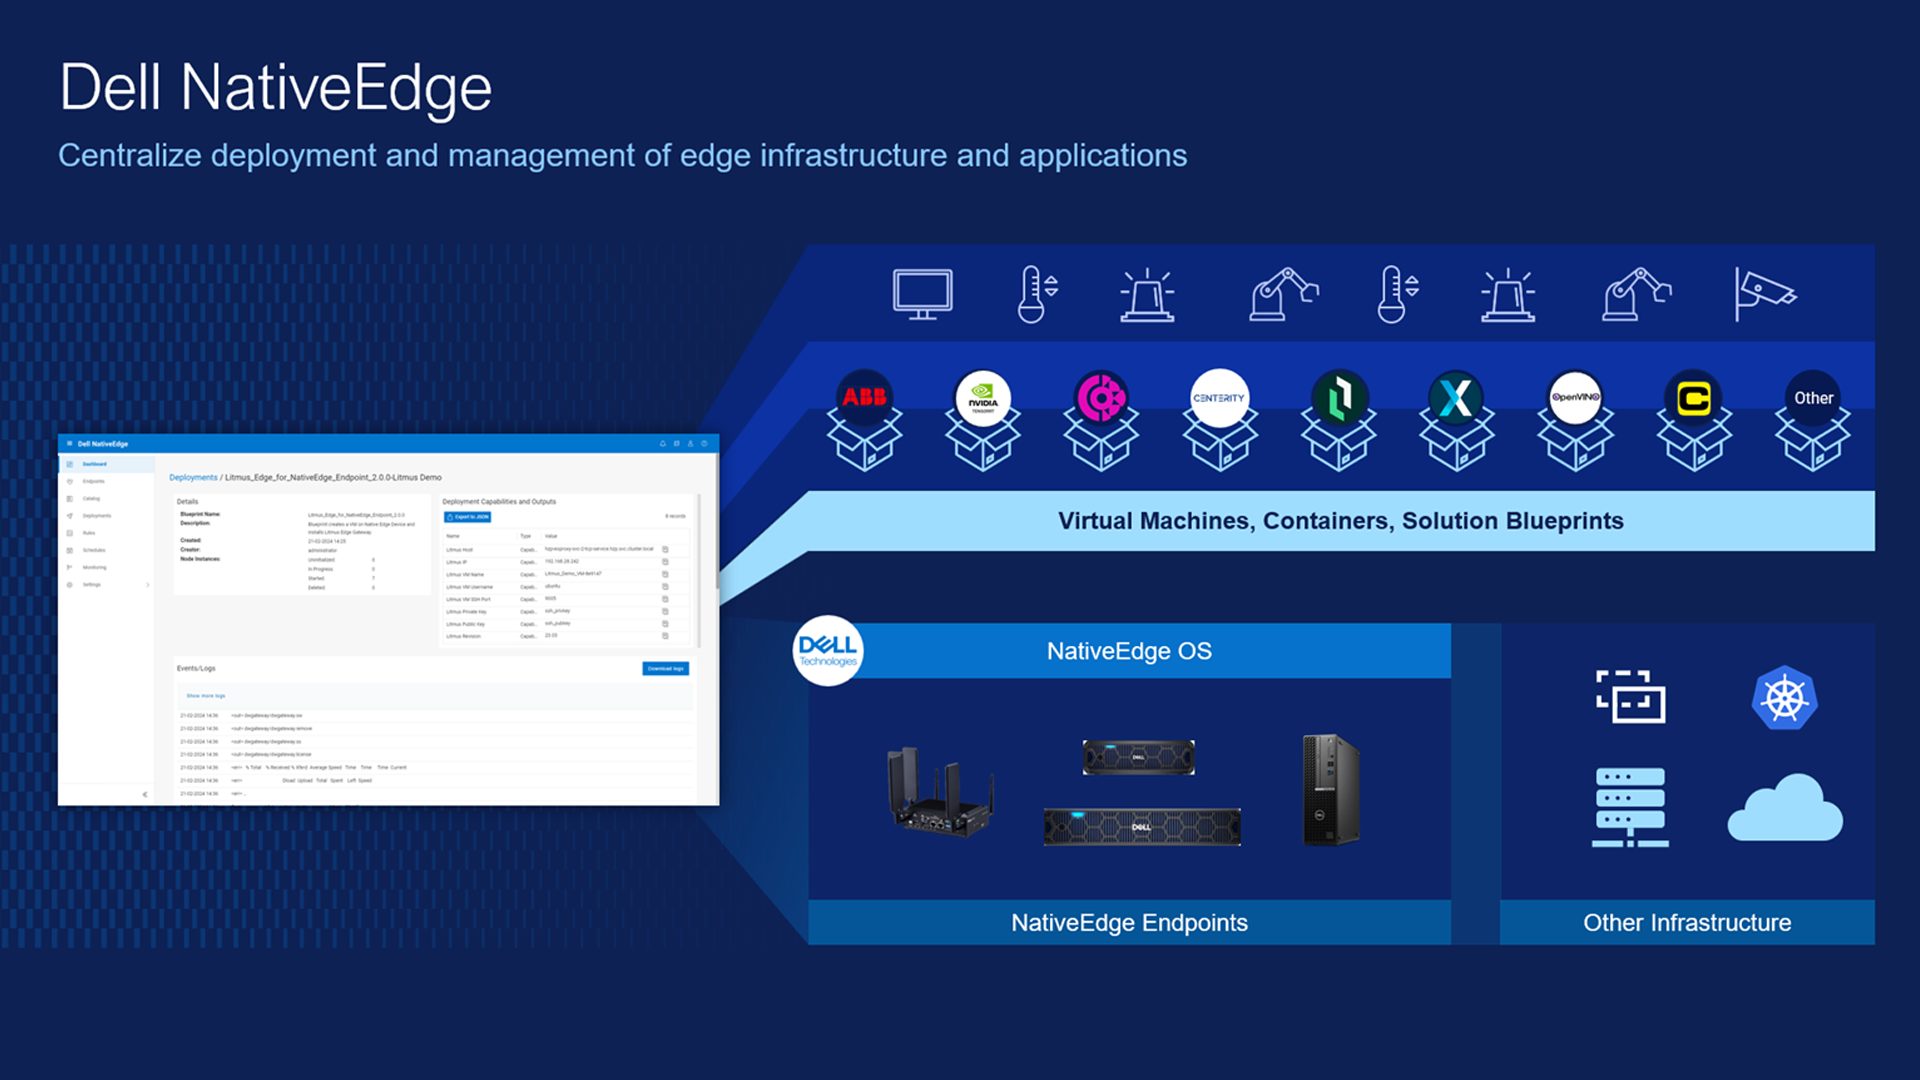The width and height of the screenshot is (1920, 1080).
Task: Click the notifications bell in the top bar
Action: (x=662, y=444)
